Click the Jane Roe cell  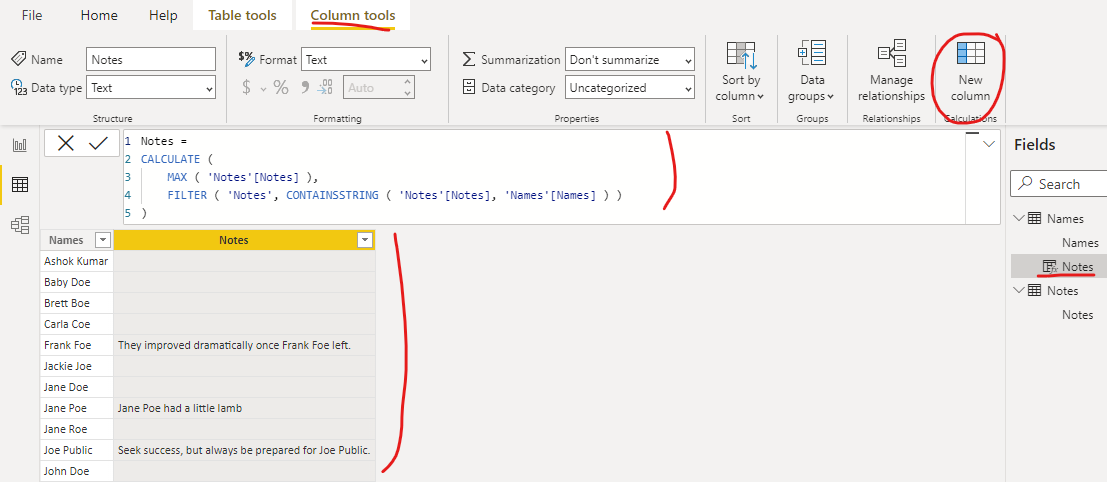pyautogui.click(x=76, y=429)
